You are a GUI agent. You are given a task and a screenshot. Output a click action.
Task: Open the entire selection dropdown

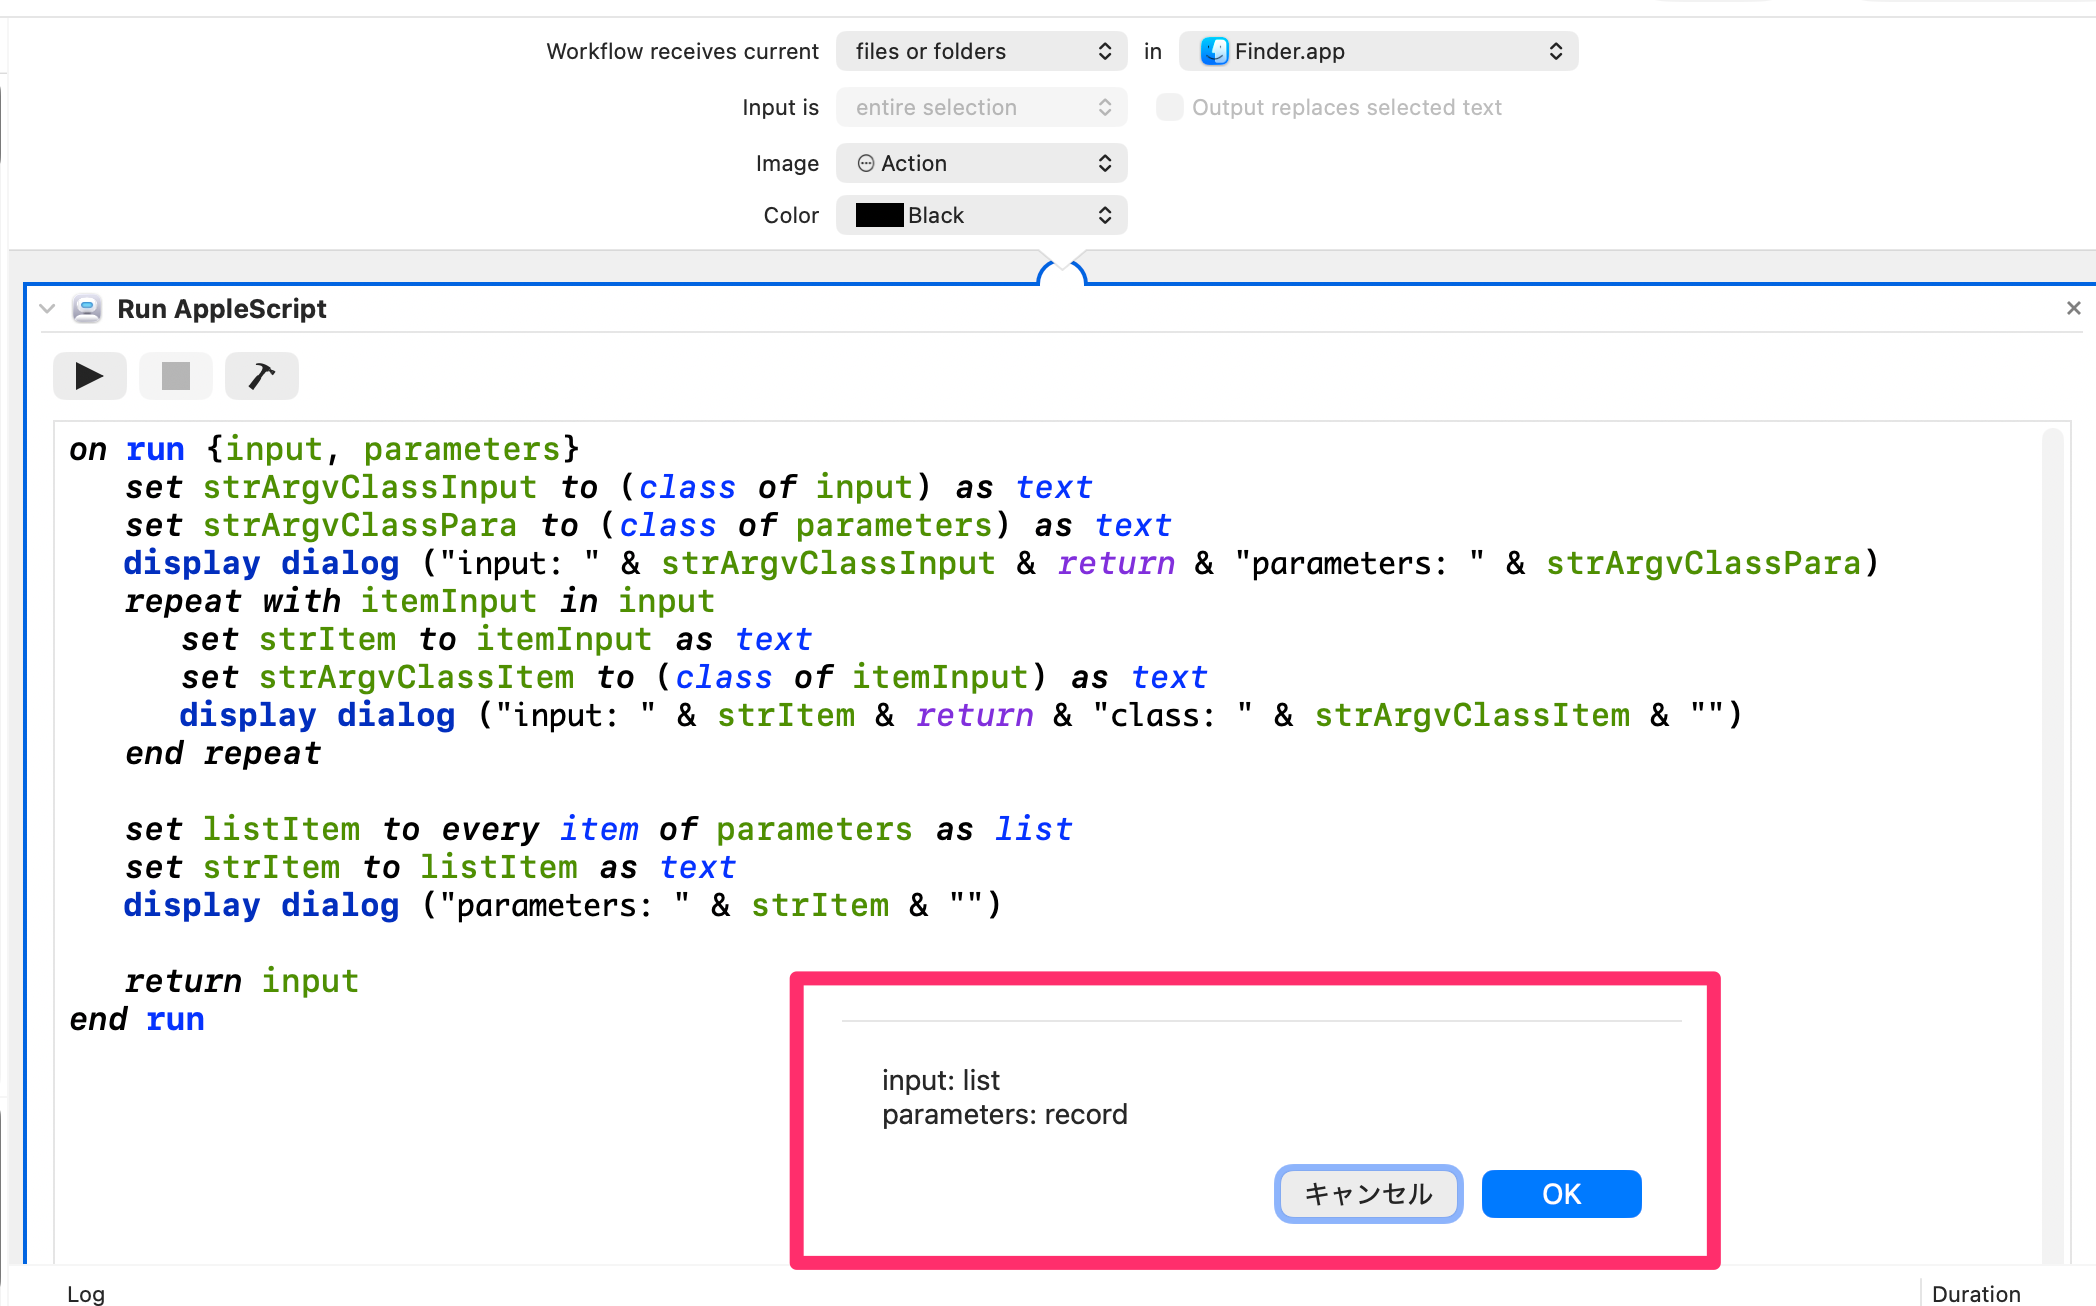tap(981, 107)
